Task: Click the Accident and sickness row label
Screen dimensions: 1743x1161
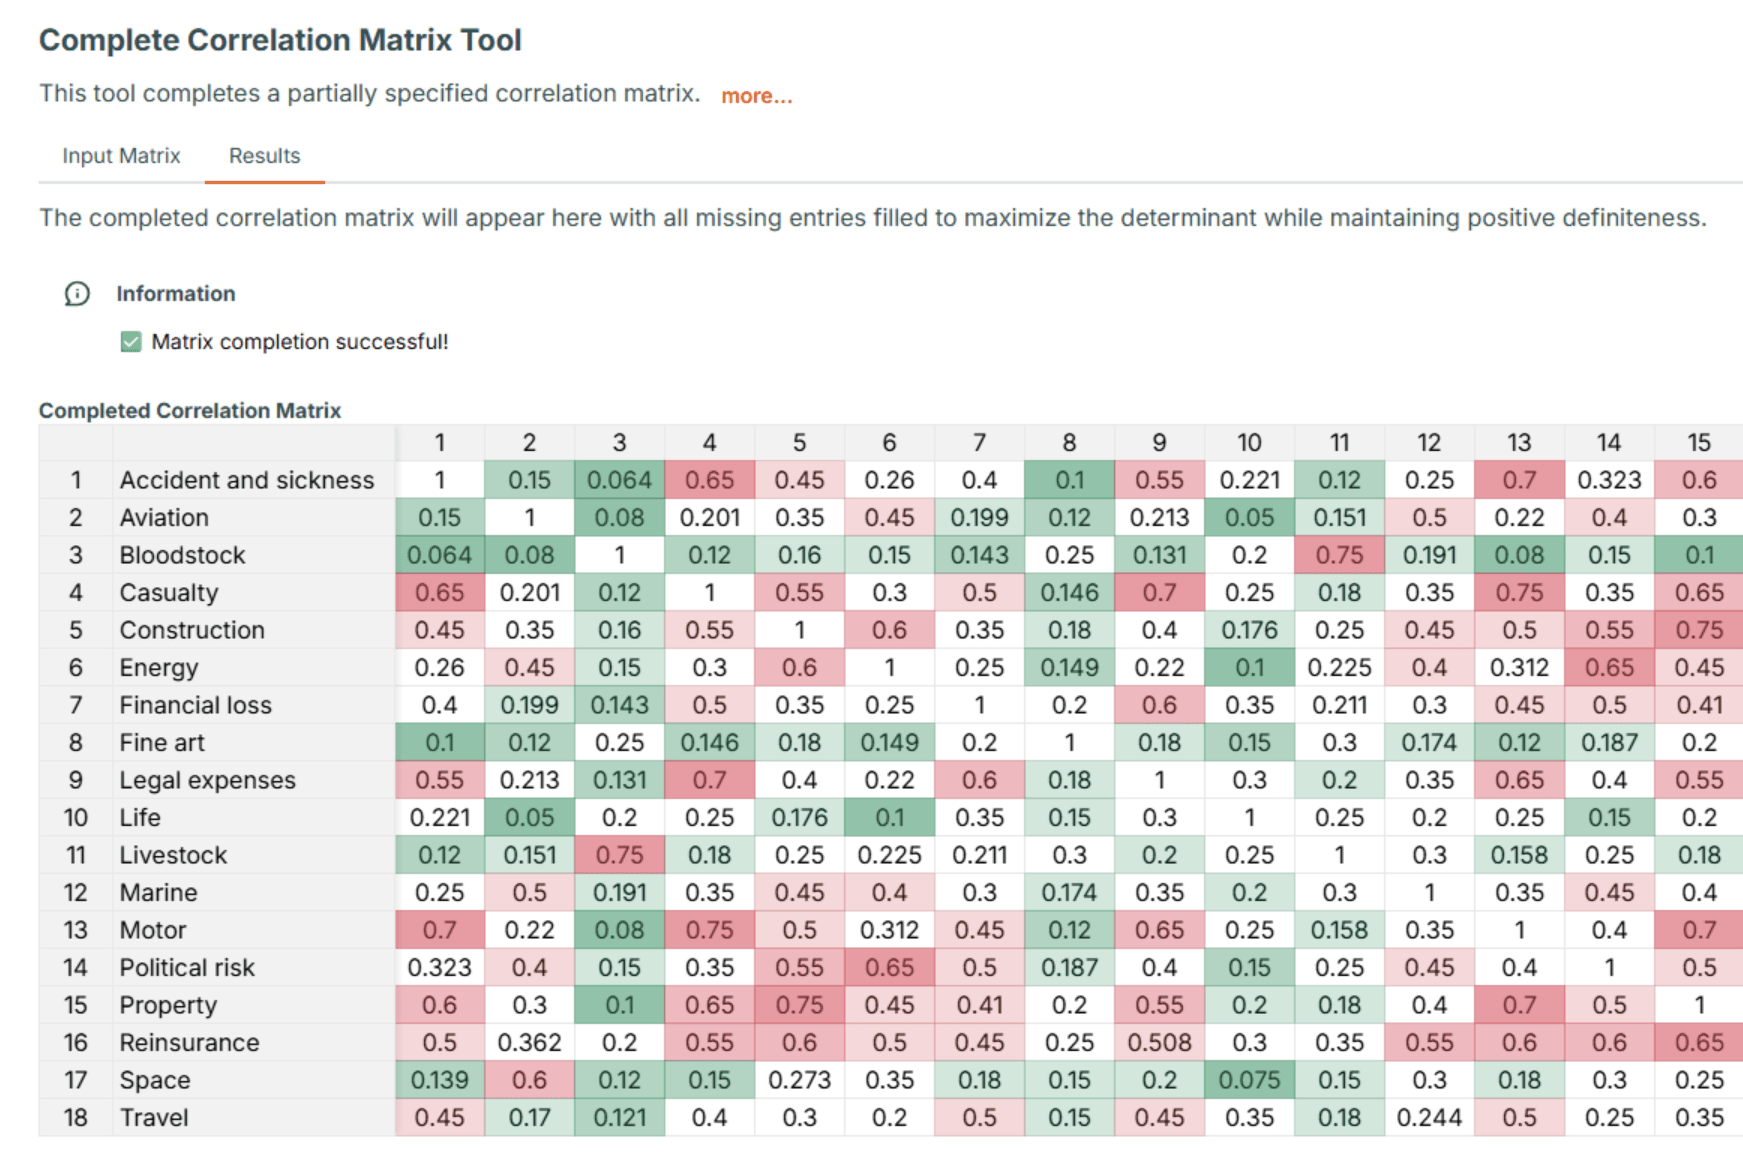Action: (246, 480)
